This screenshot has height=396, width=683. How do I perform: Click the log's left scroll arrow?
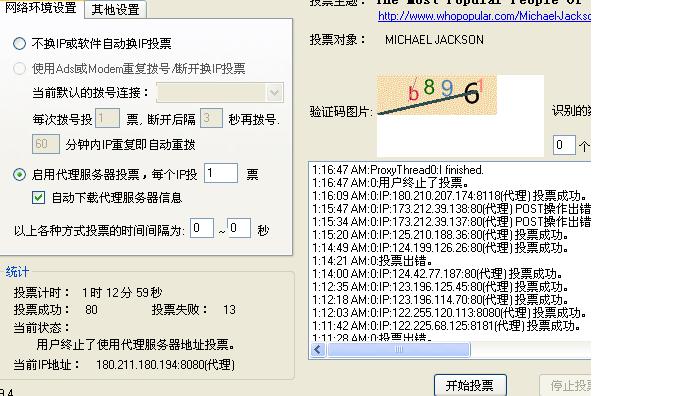[318, 349]
